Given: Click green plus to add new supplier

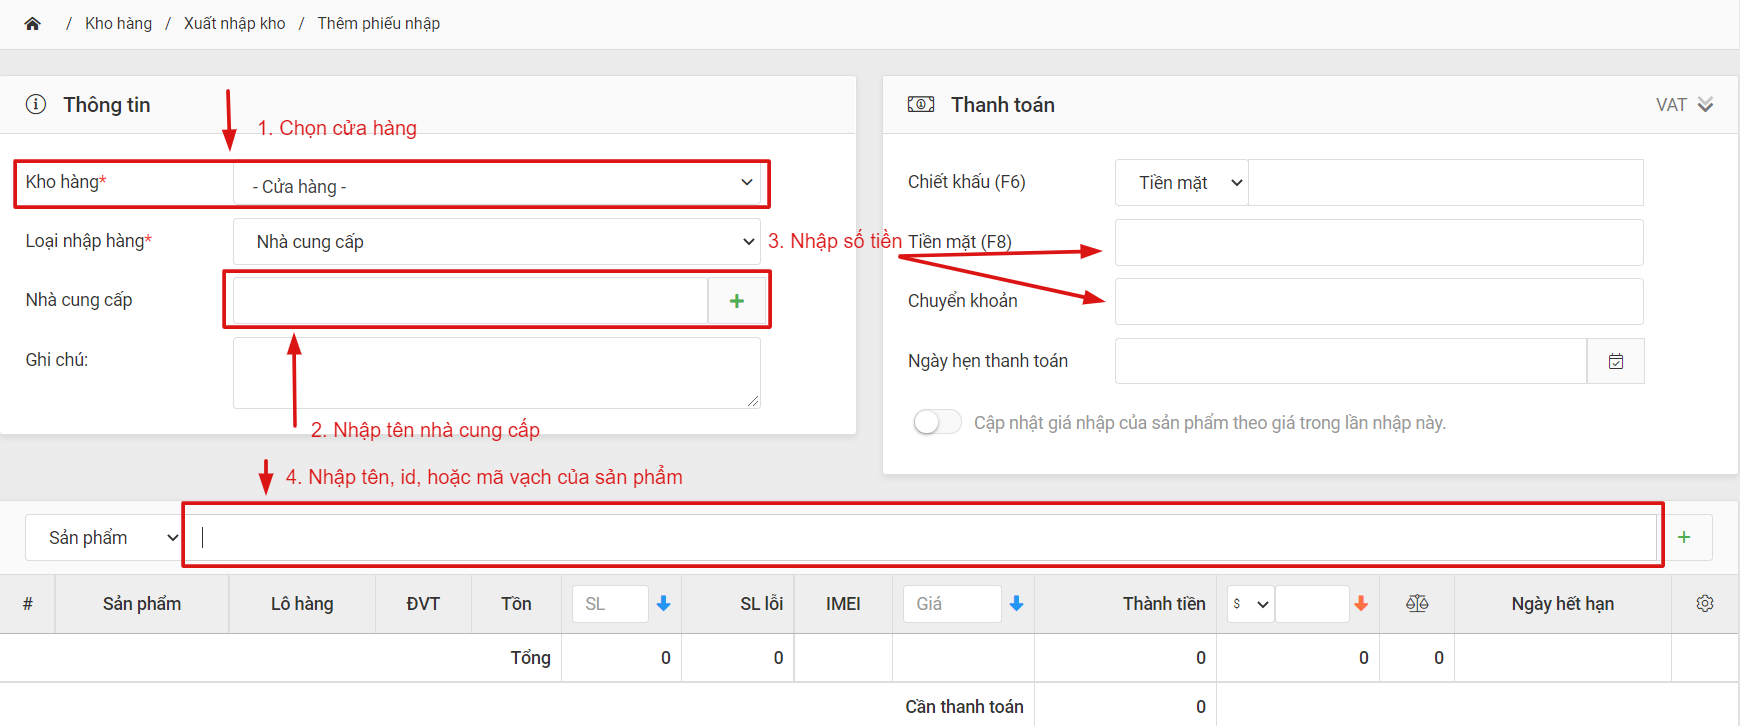Looking at the screenshot, I should pyautogui.click(x=737, y=301).
